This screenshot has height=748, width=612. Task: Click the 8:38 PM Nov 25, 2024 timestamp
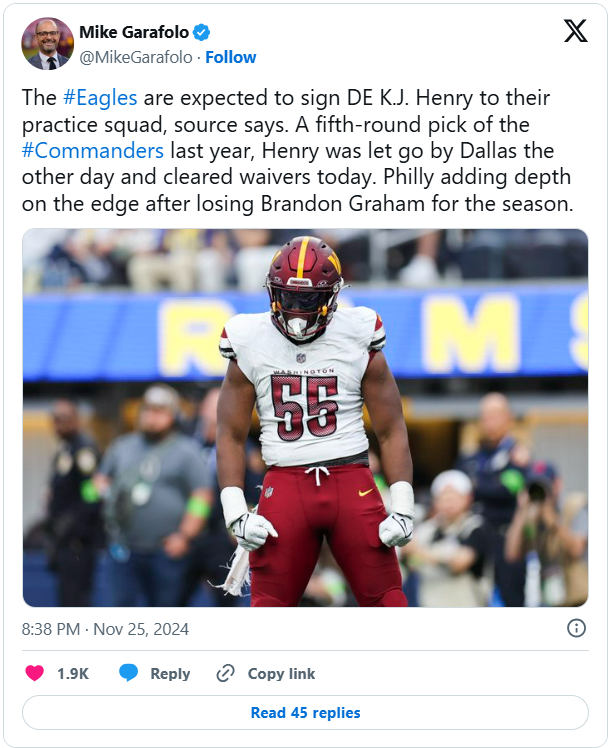click(105, 629)
